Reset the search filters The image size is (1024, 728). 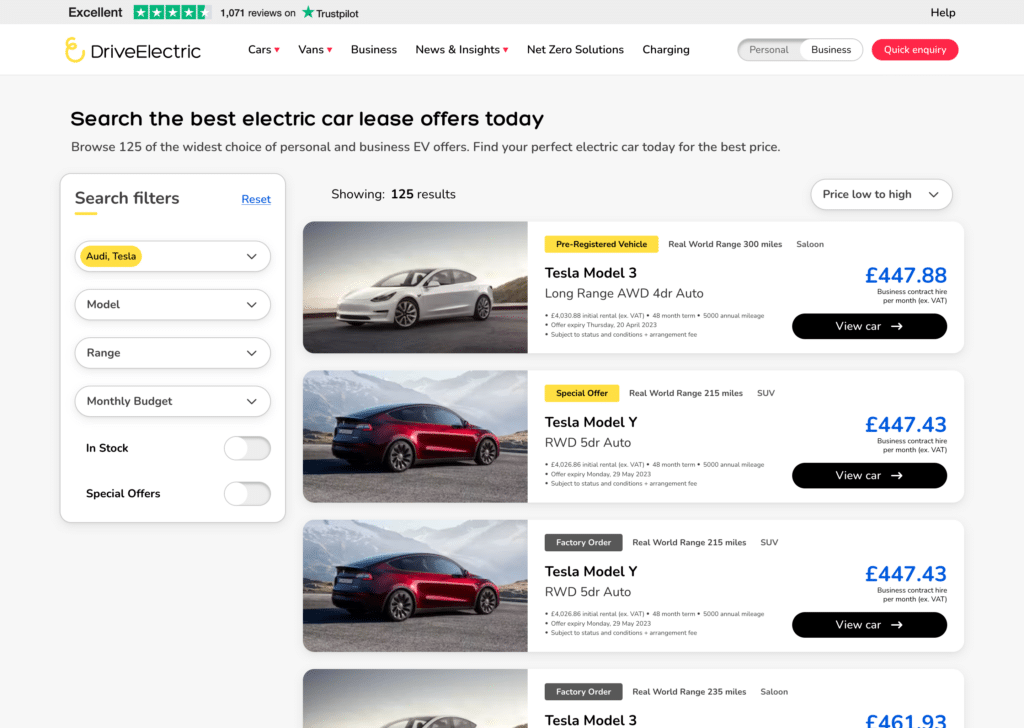pyautogui.click(x=256, y=199)
